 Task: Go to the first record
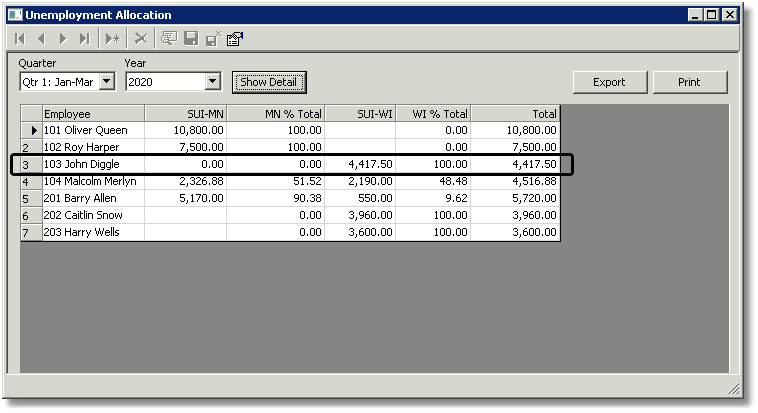click(x=20, y=39)
